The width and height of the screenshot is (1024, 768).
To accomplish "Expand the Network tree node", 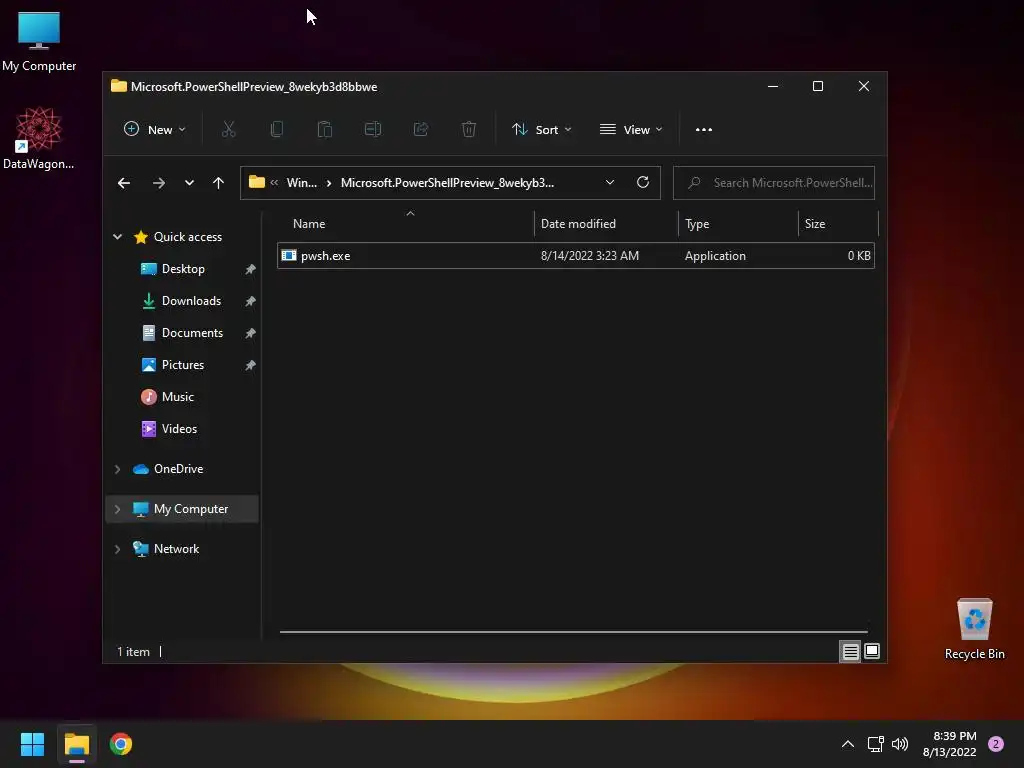I will [x=118, y=549].
